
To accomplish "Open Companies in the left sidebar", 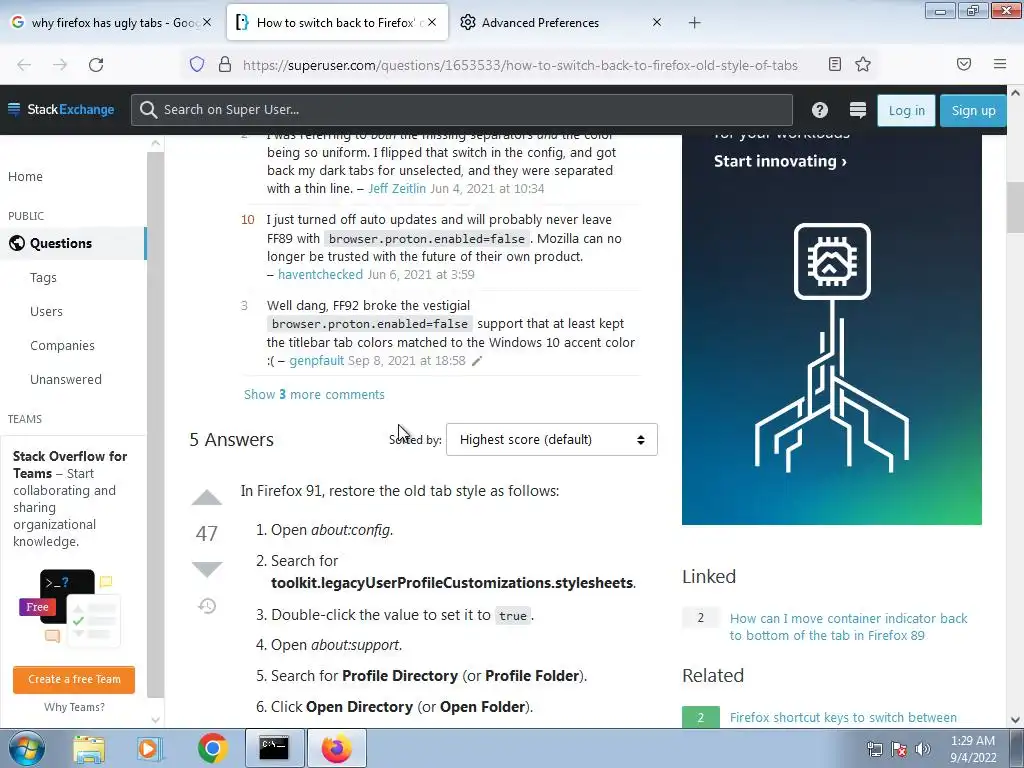I will point(62,345).
